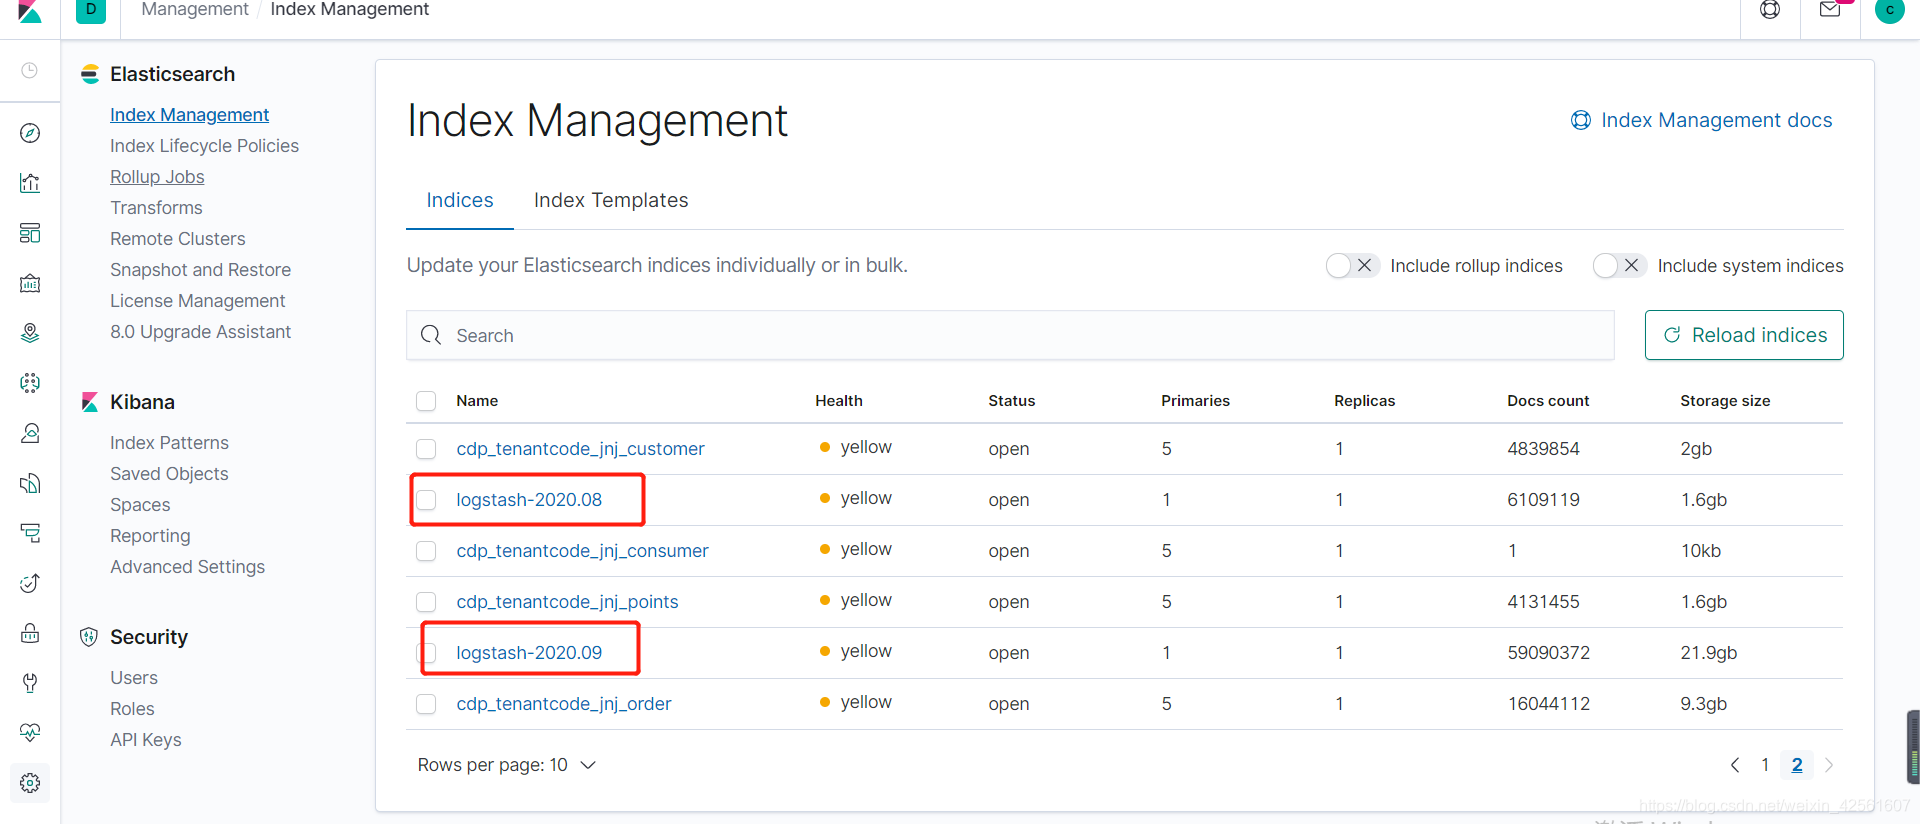Screen dimensions: 1920x824
Task: Check the cdp_tenantcode_jnj_customer row checkbox
Action: click(426, 449)
